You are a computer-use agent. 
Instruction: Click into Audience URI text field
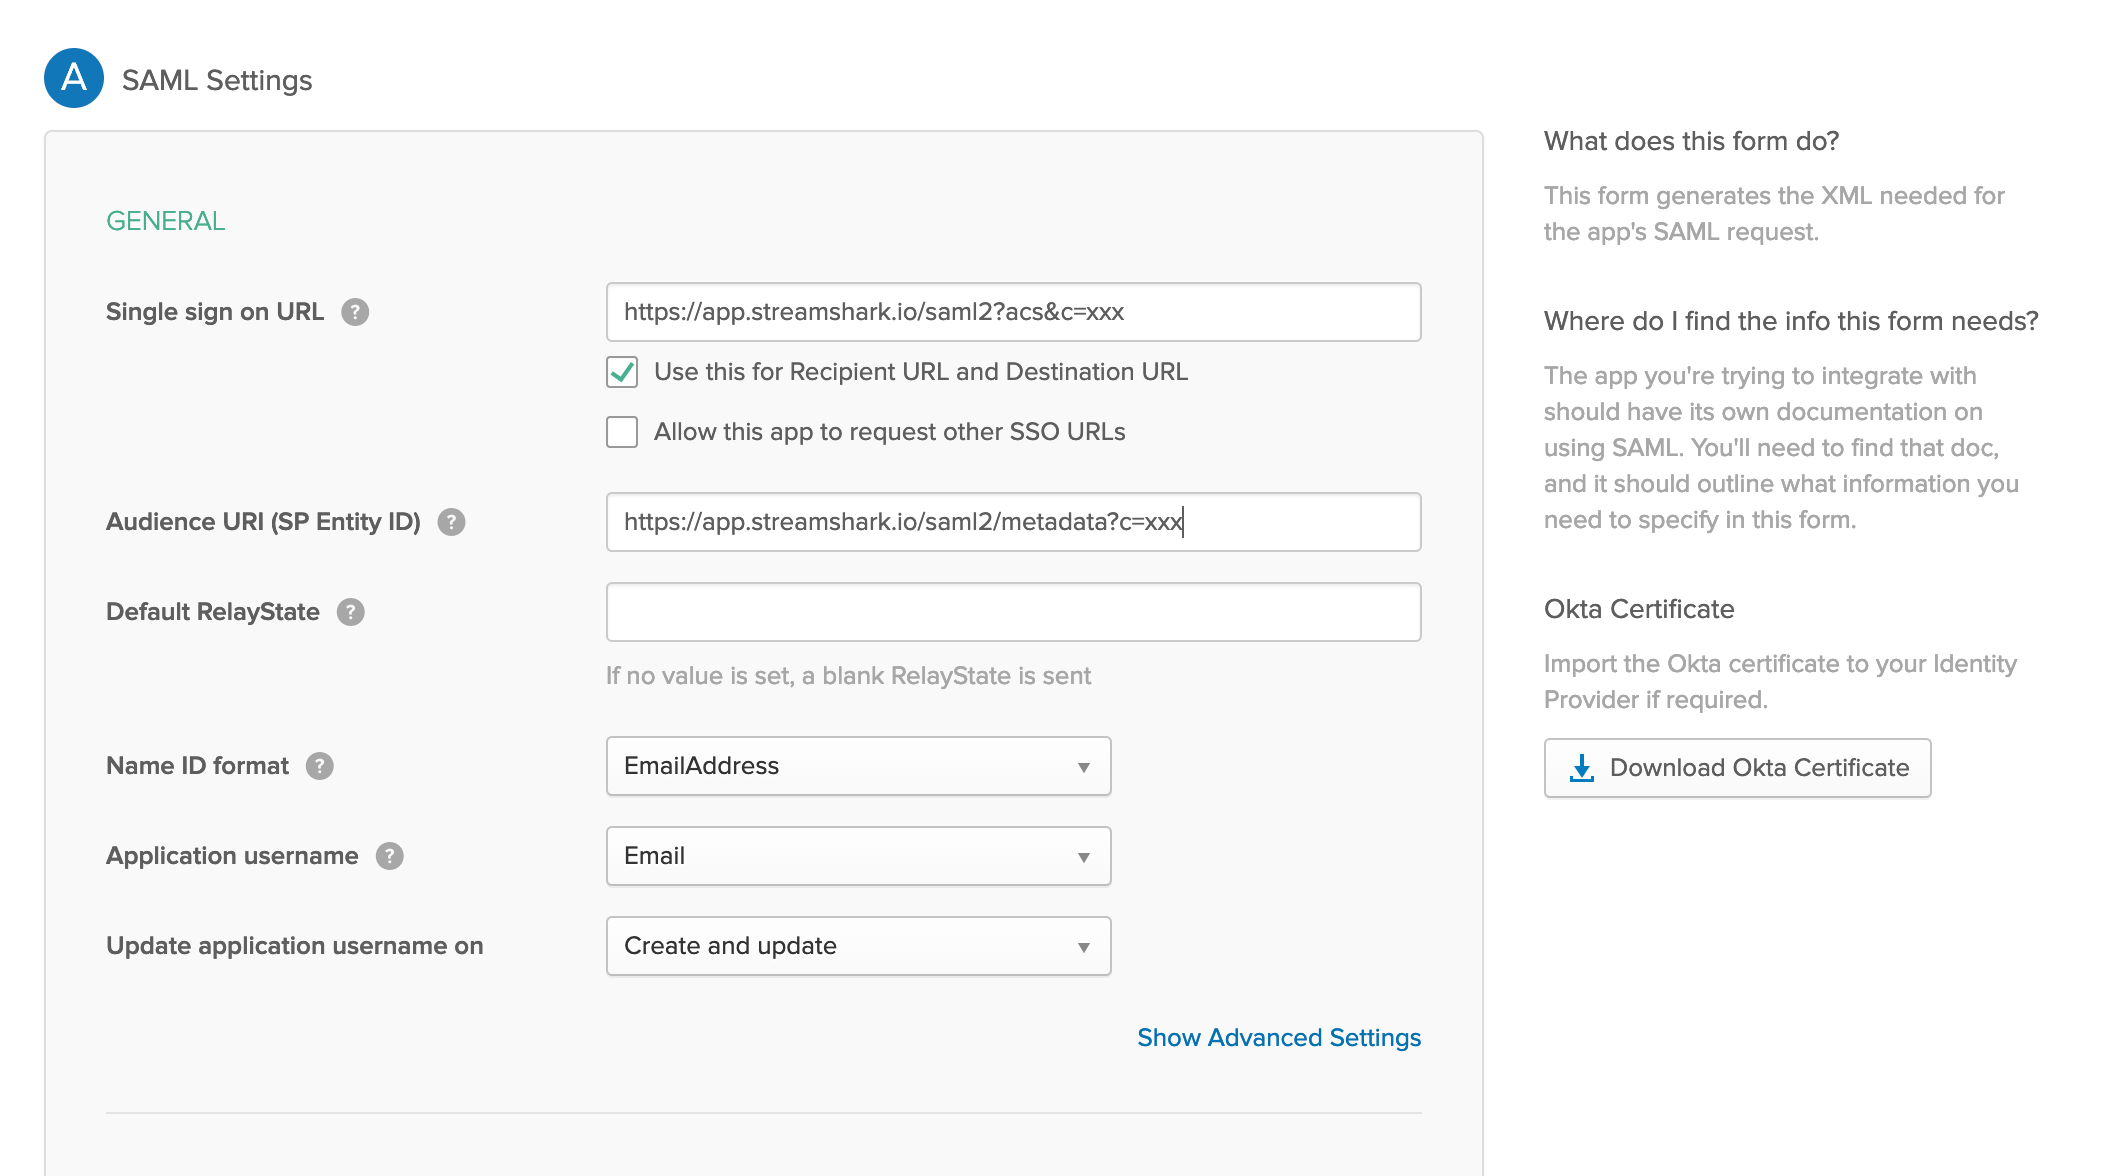tap(1014, 522)
